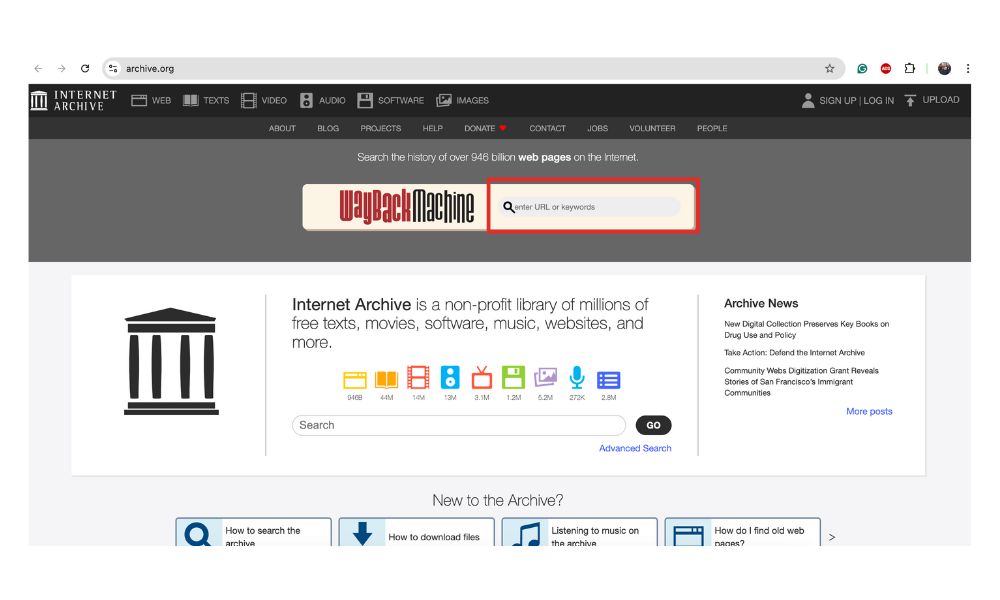Open the texts collection via the orange books icon

385,377
